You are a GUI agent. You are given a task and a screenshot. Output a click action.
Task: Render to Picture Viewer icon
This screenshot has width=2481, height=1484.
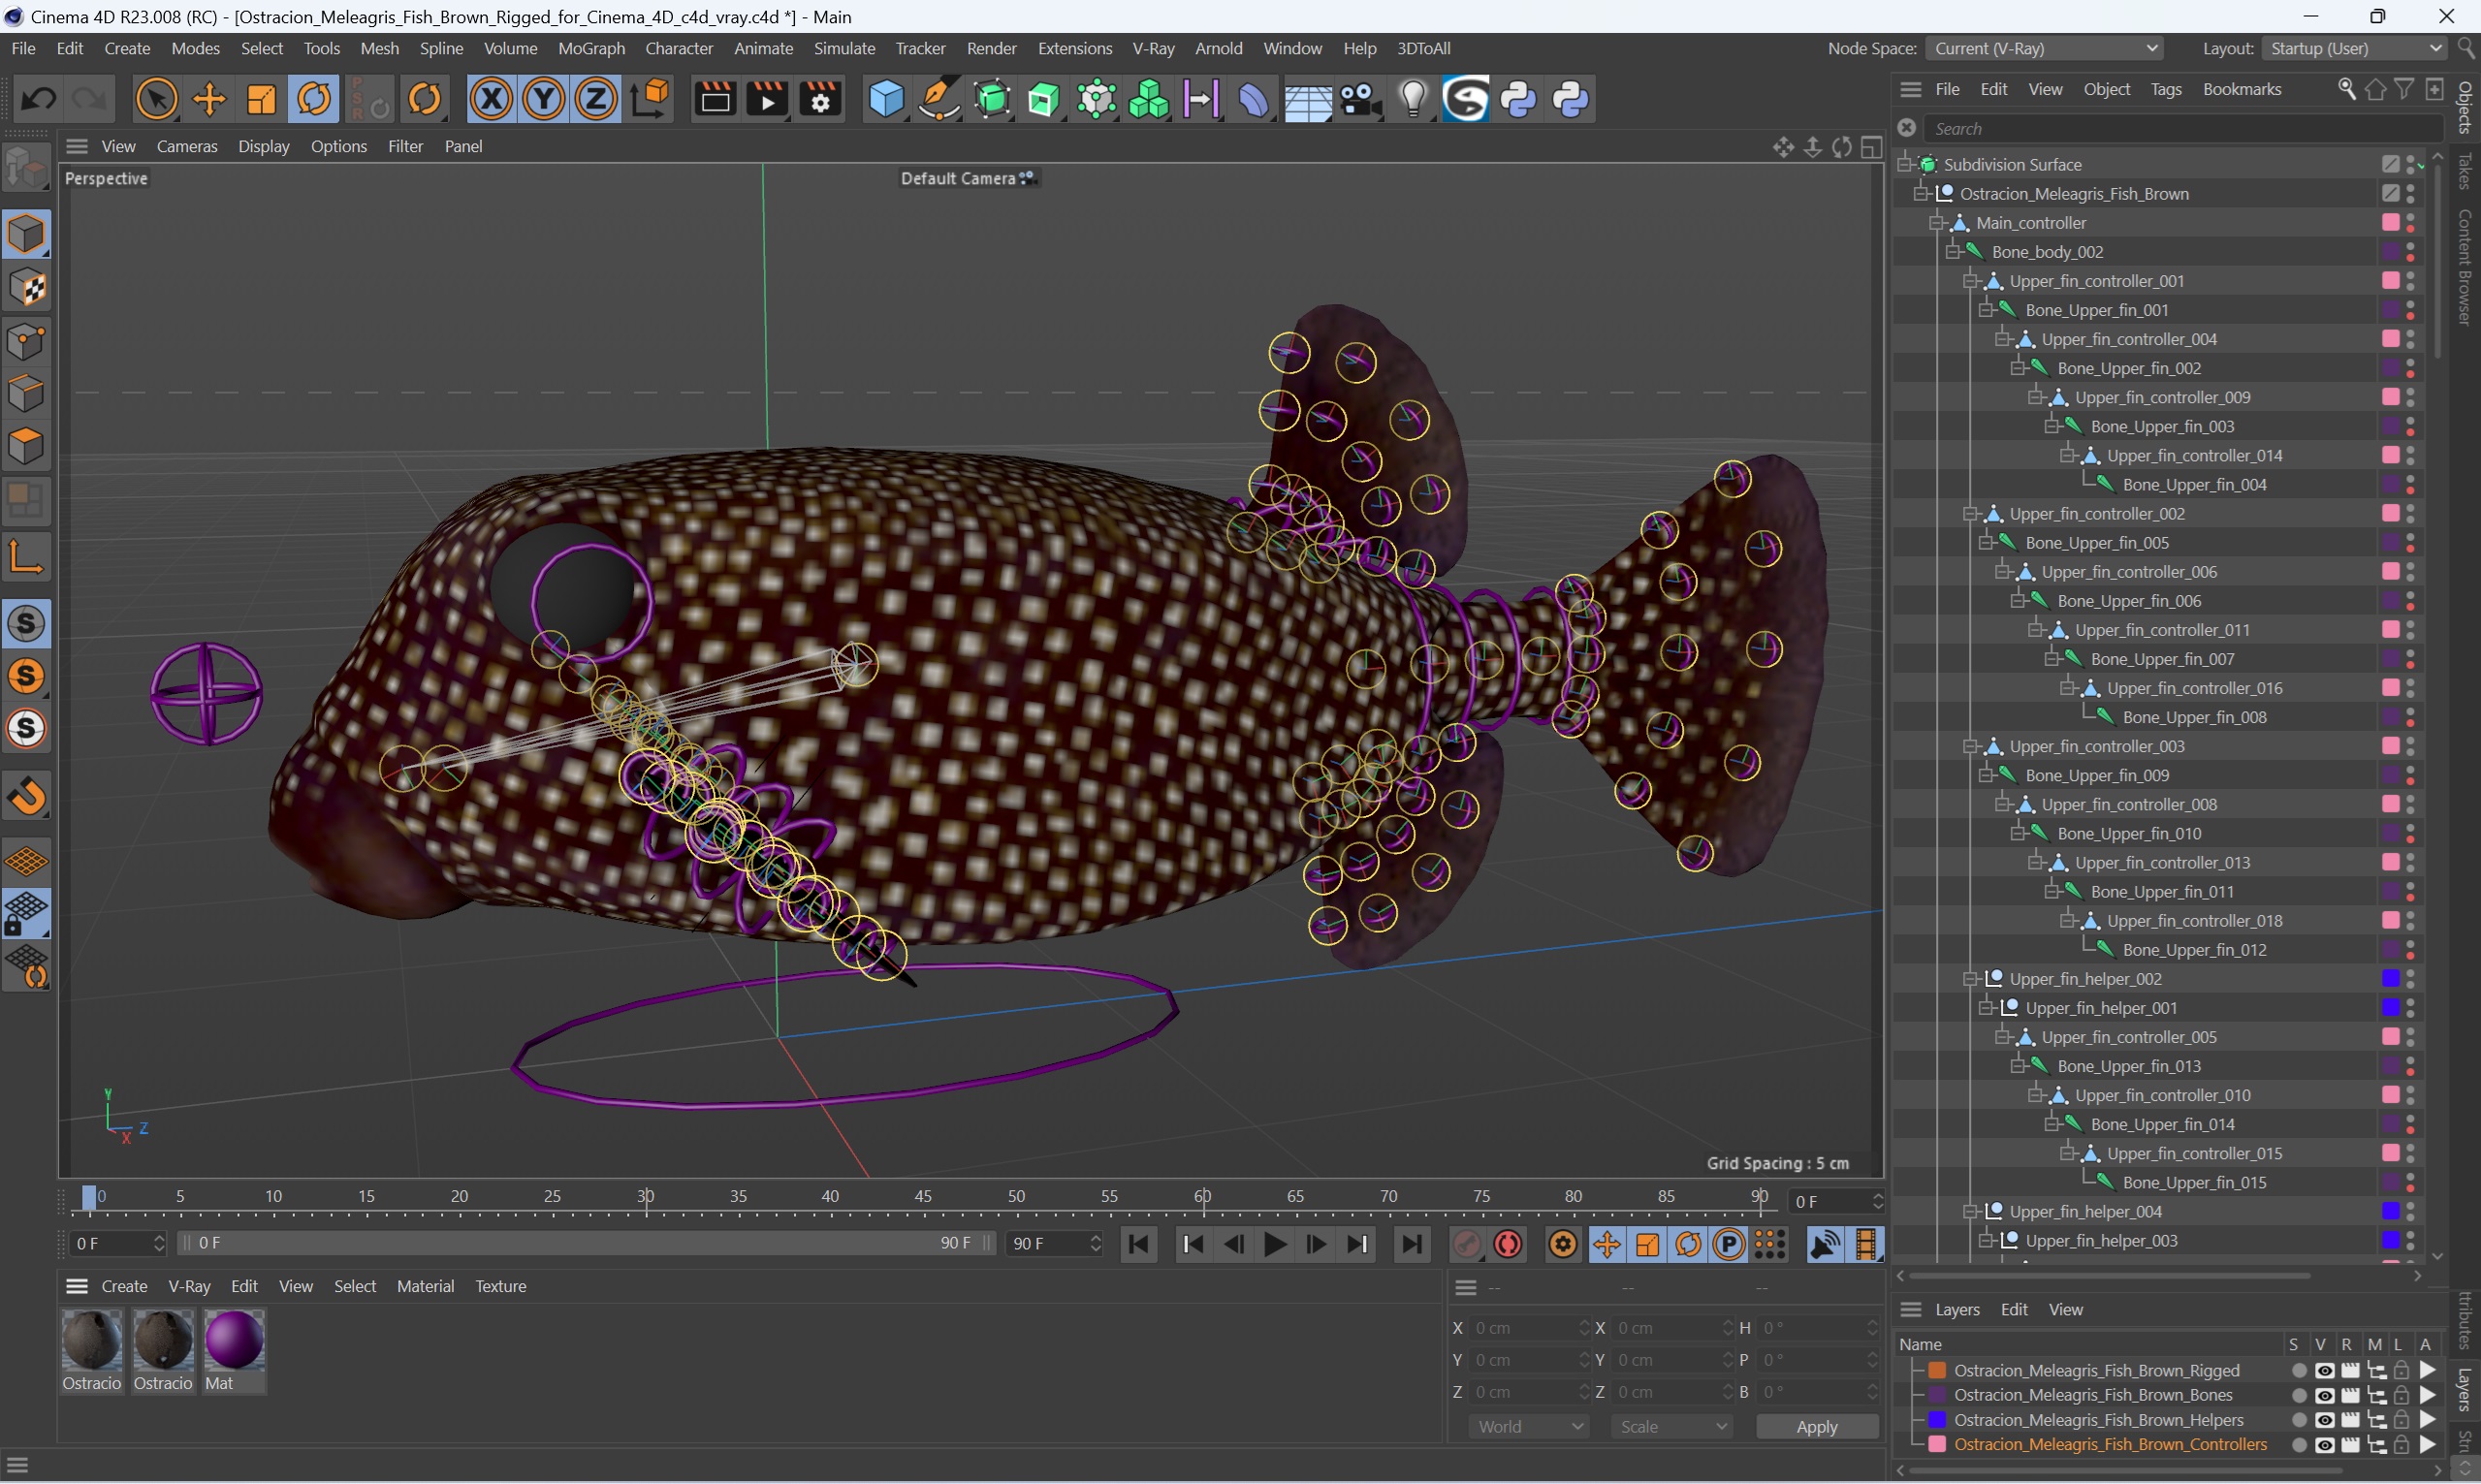tap(768, 99)
